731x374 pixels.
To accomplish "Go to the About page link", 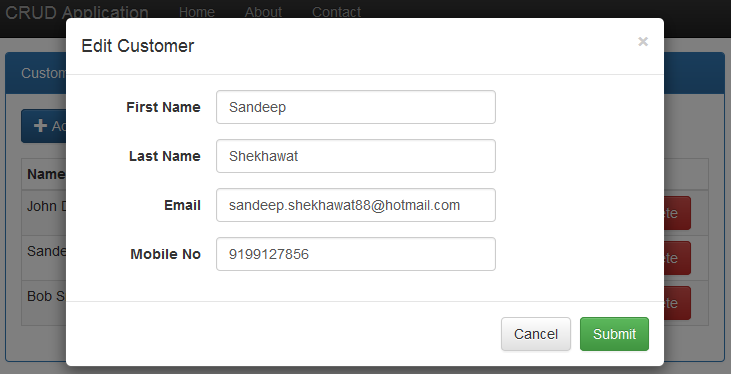I will (263, 12).
